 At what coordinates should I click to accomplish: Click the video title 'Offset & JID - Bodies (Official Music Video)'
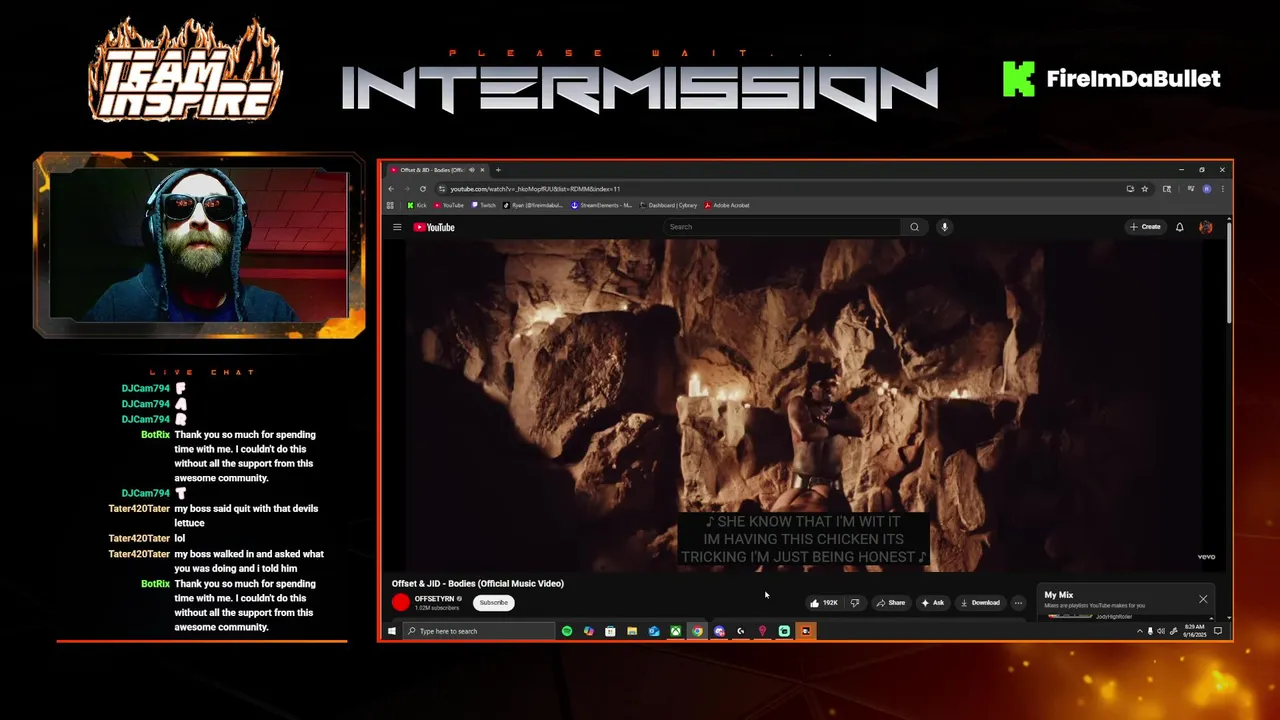click(x=478, y=583)
